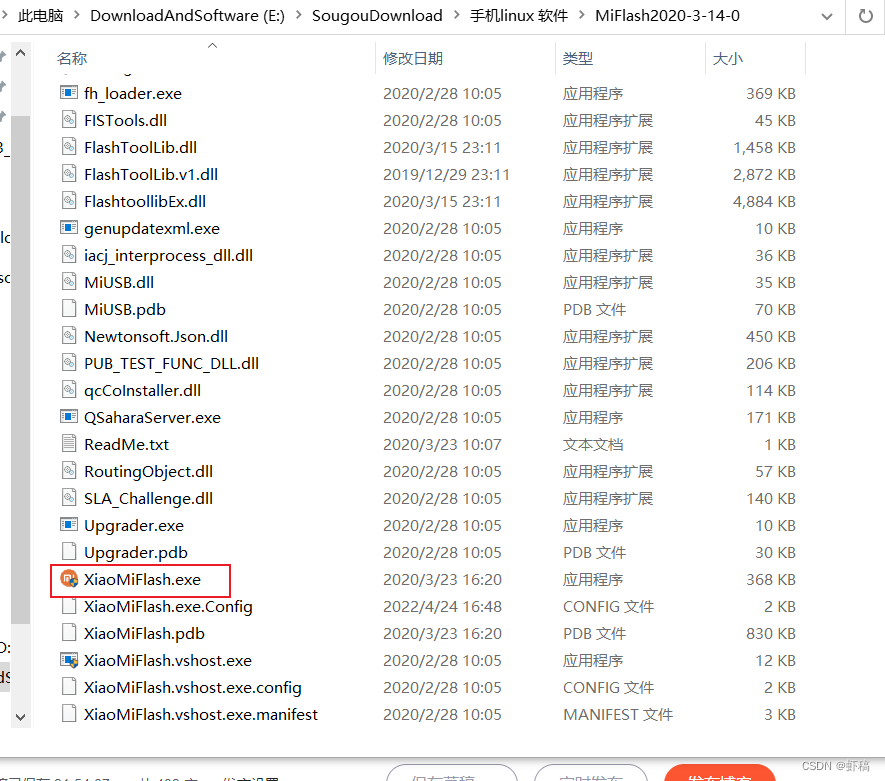Expand the chevron after 手机linux 软件 in the path
The image size is (885, 781).
pos(581,16)
